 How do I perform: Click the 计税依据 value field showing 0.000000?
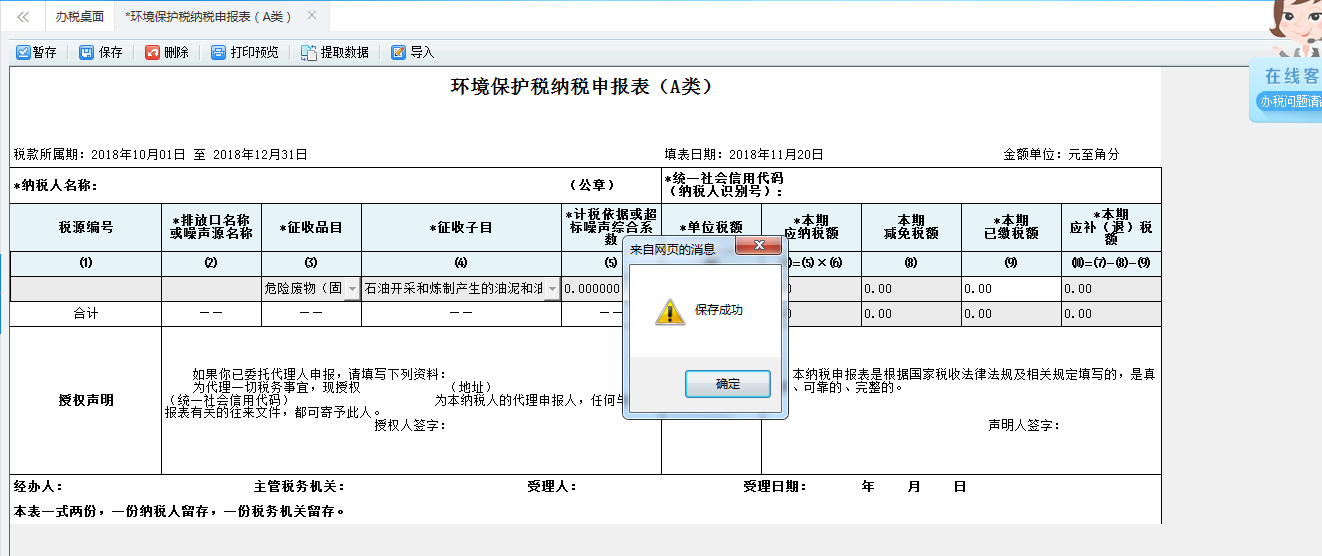point(592,289)
